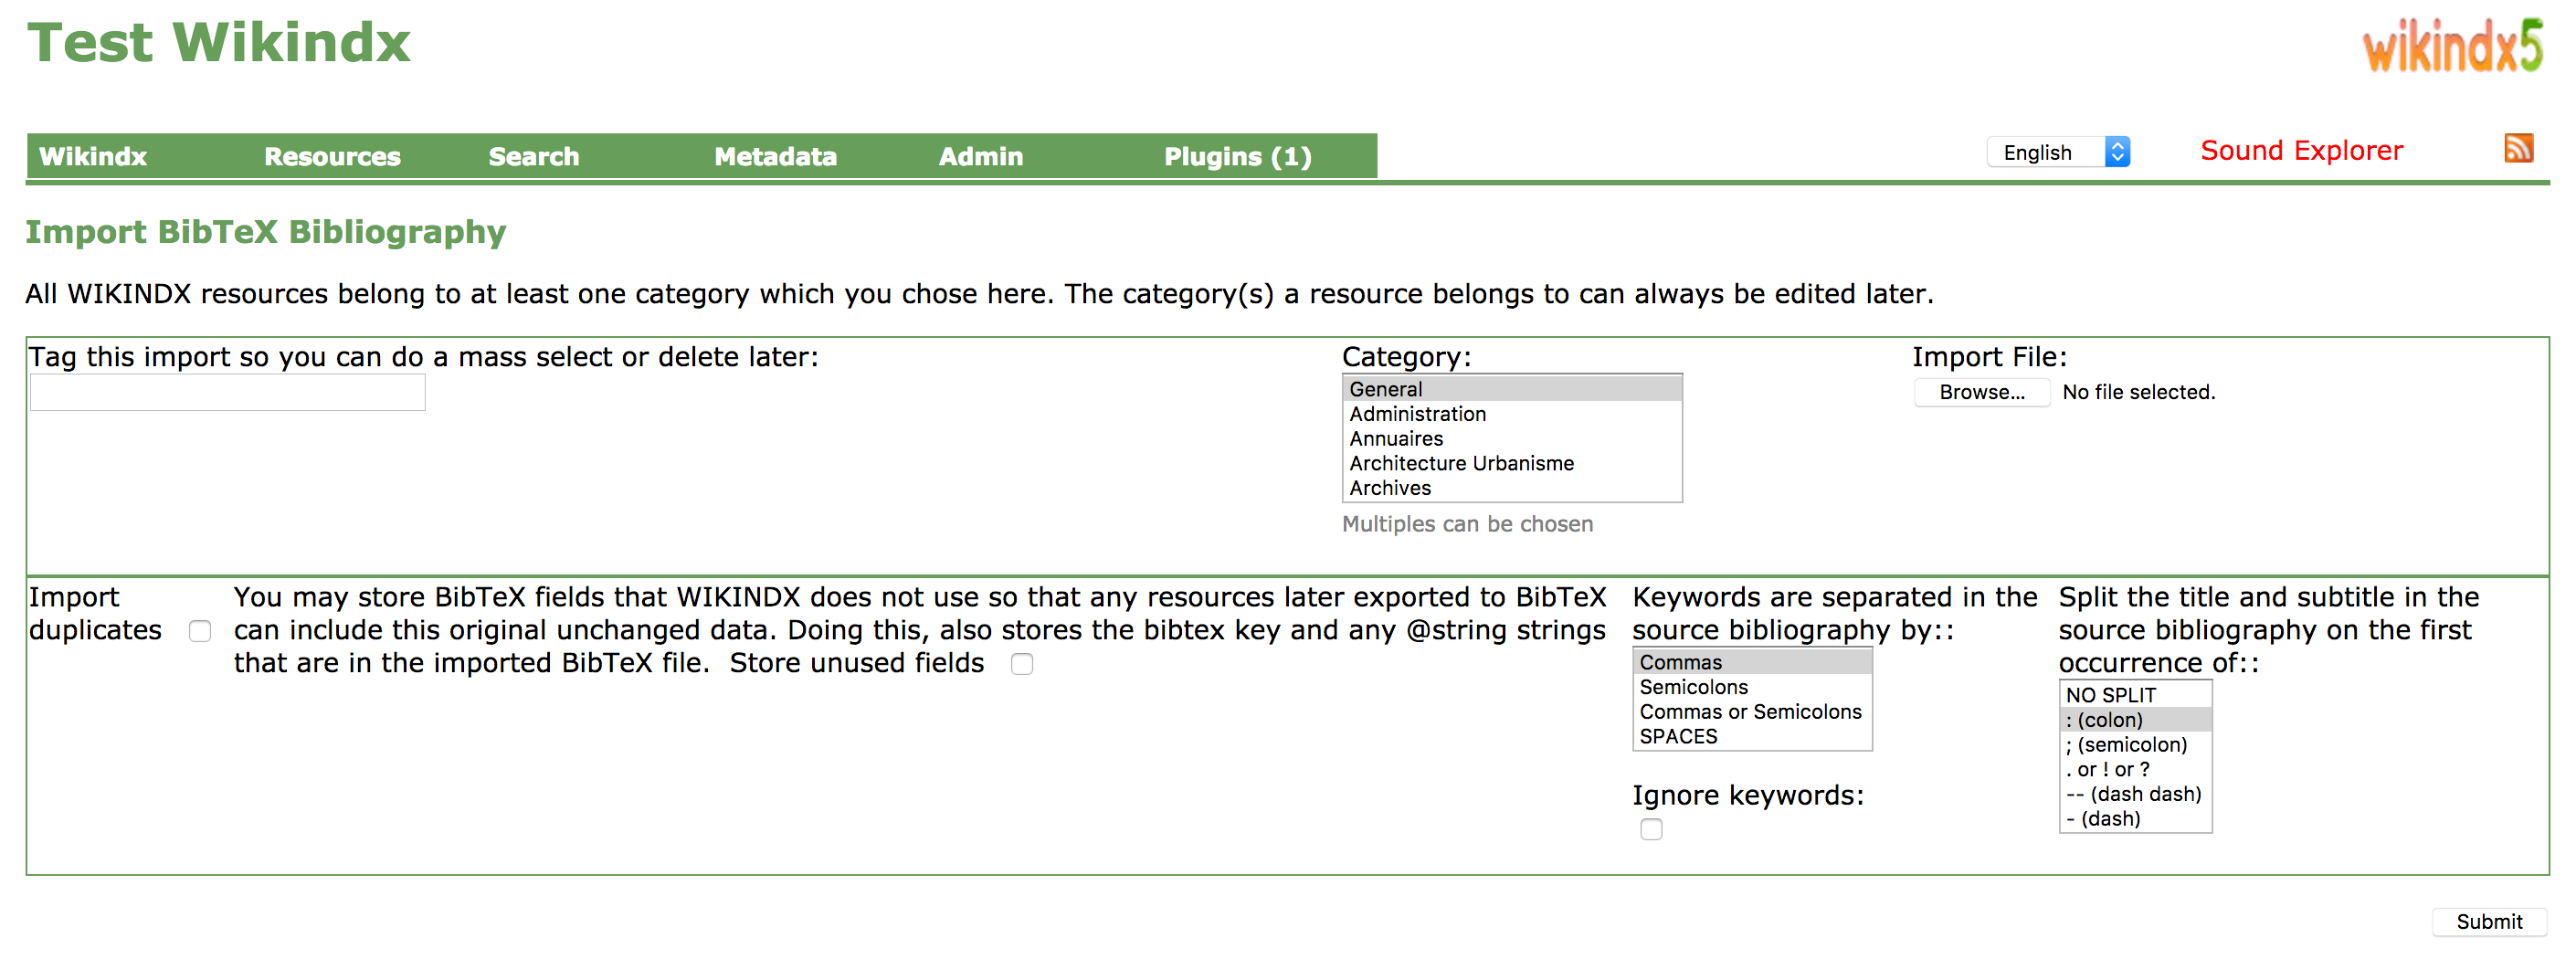Open the Metadata menu
2576x959 pixels.
point(775,157)
